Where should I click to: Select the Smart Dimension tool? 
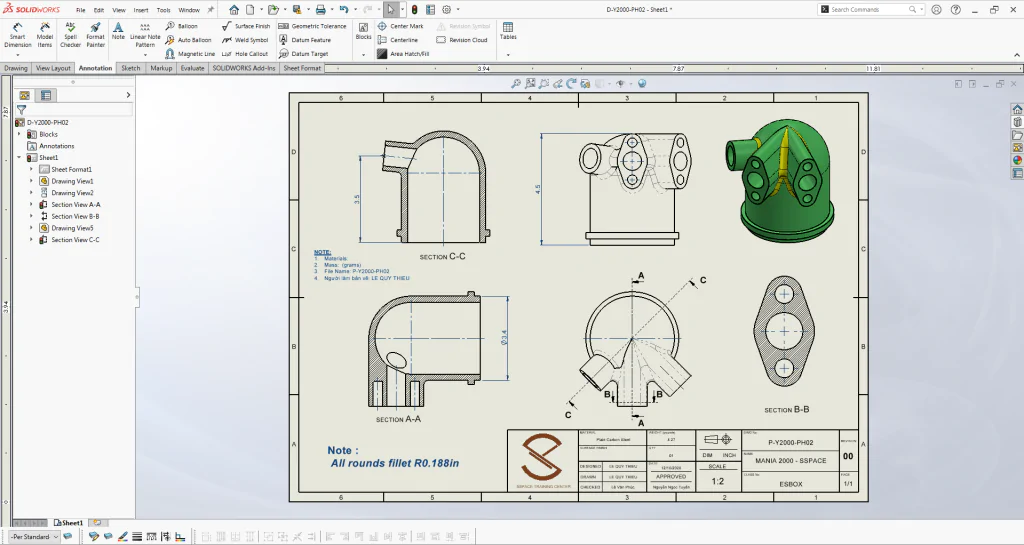tap(18, 35)
